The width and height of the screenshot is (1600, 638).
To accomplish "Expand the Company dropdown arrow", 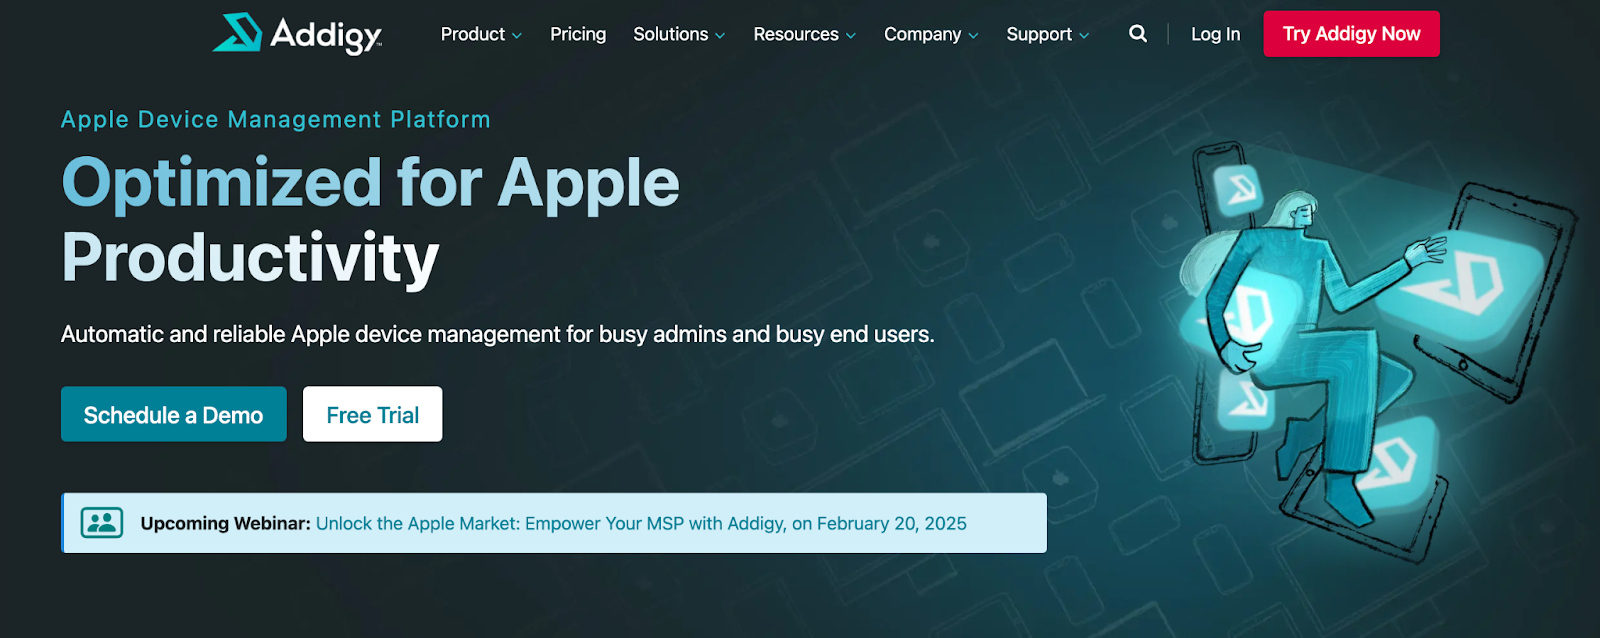I will tap(973, 36).
